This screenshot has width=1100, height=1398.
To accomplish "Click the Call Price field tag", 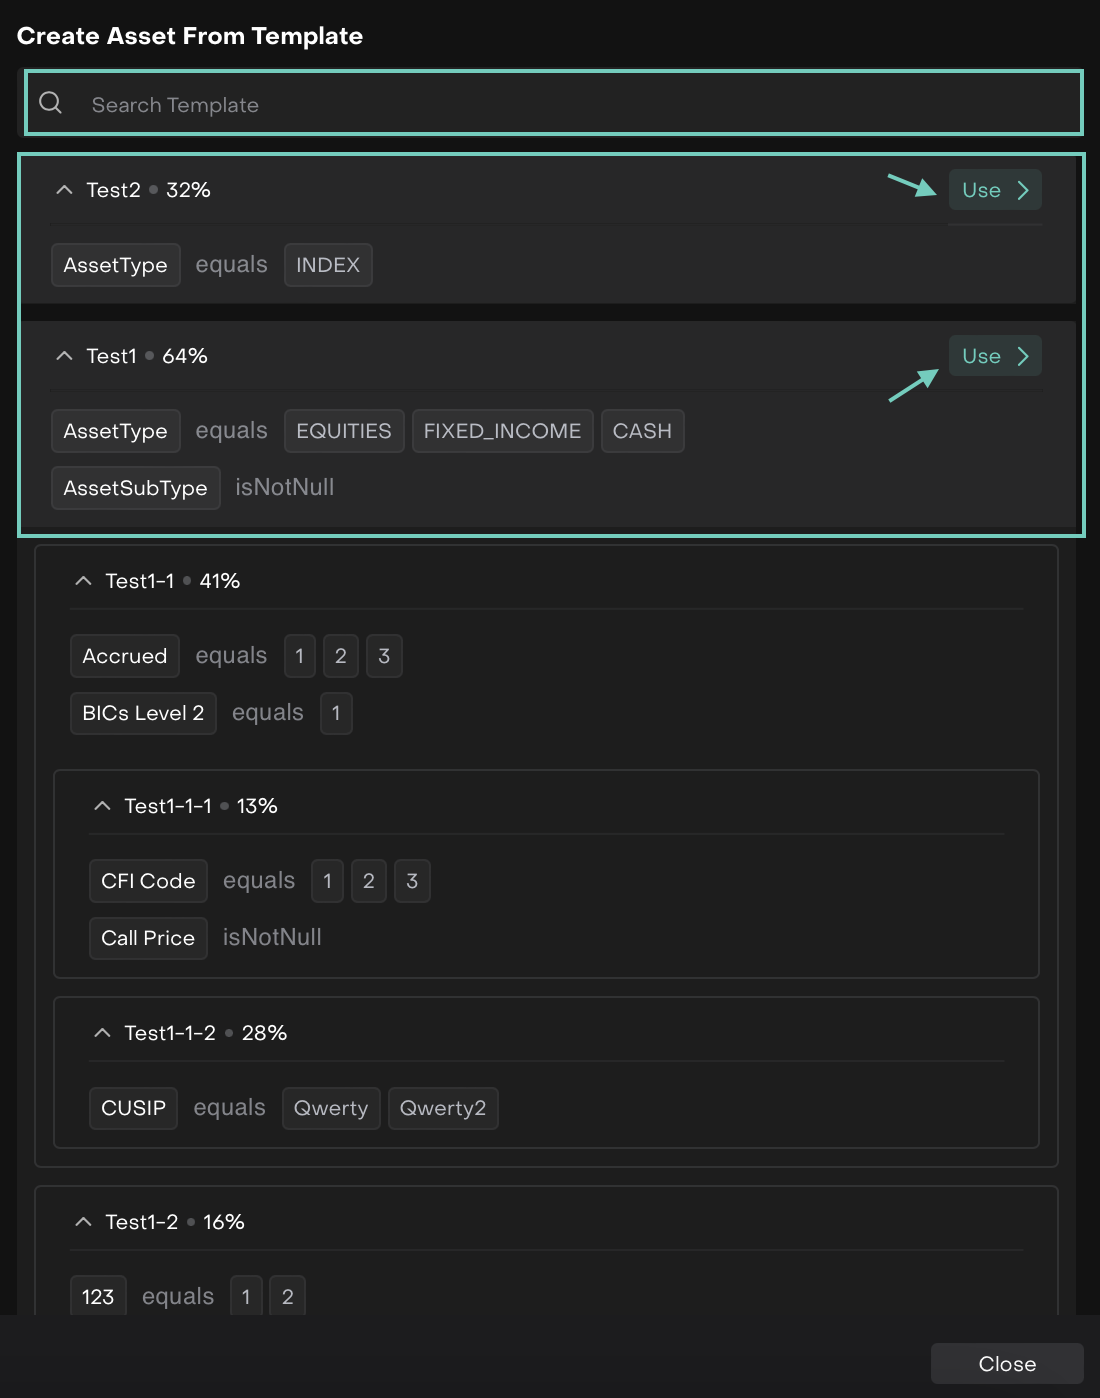I will pyautogui.click(x=148, y=938).
